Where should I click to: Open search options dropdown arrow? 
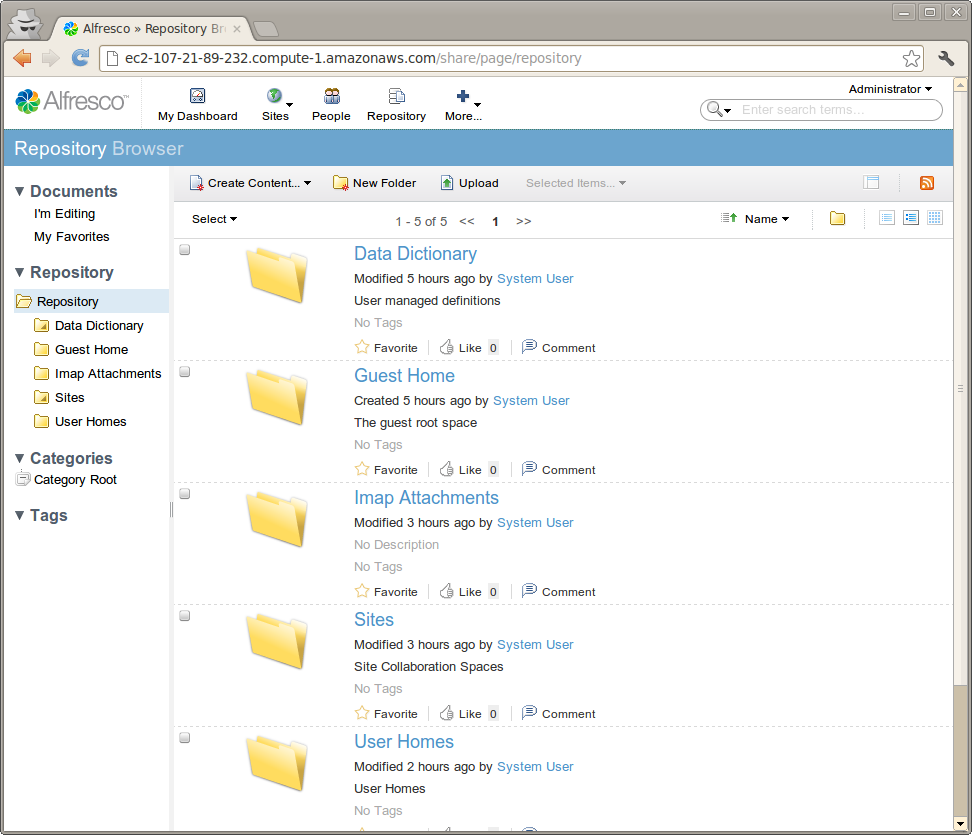click(x=728, y=110)
